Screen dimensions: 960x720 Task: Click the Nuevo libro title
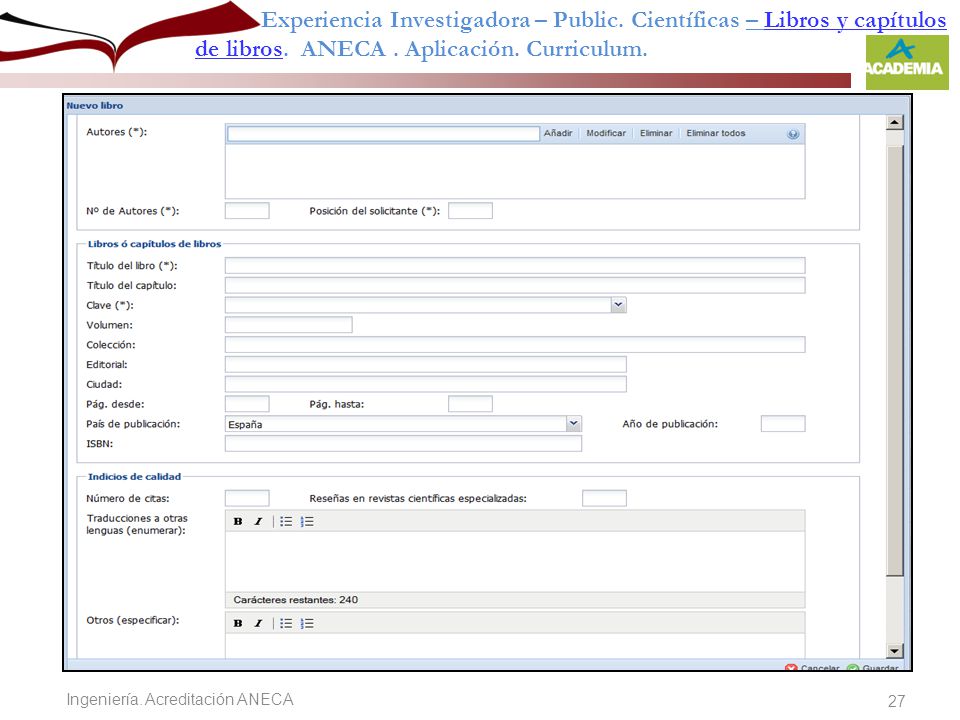[95, 105]
